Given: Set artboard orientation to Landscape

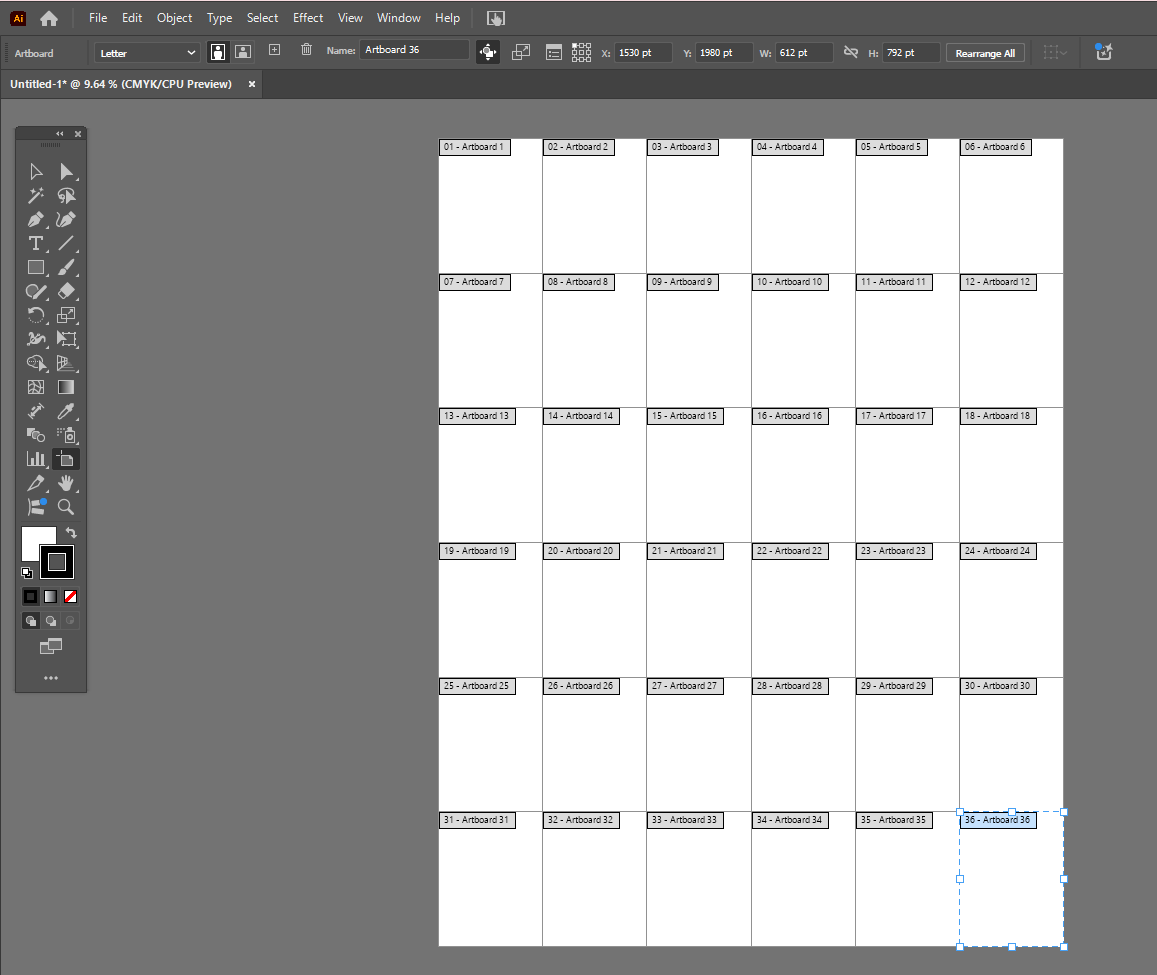Looking at the screenshot, I should [x=243, y=52].
